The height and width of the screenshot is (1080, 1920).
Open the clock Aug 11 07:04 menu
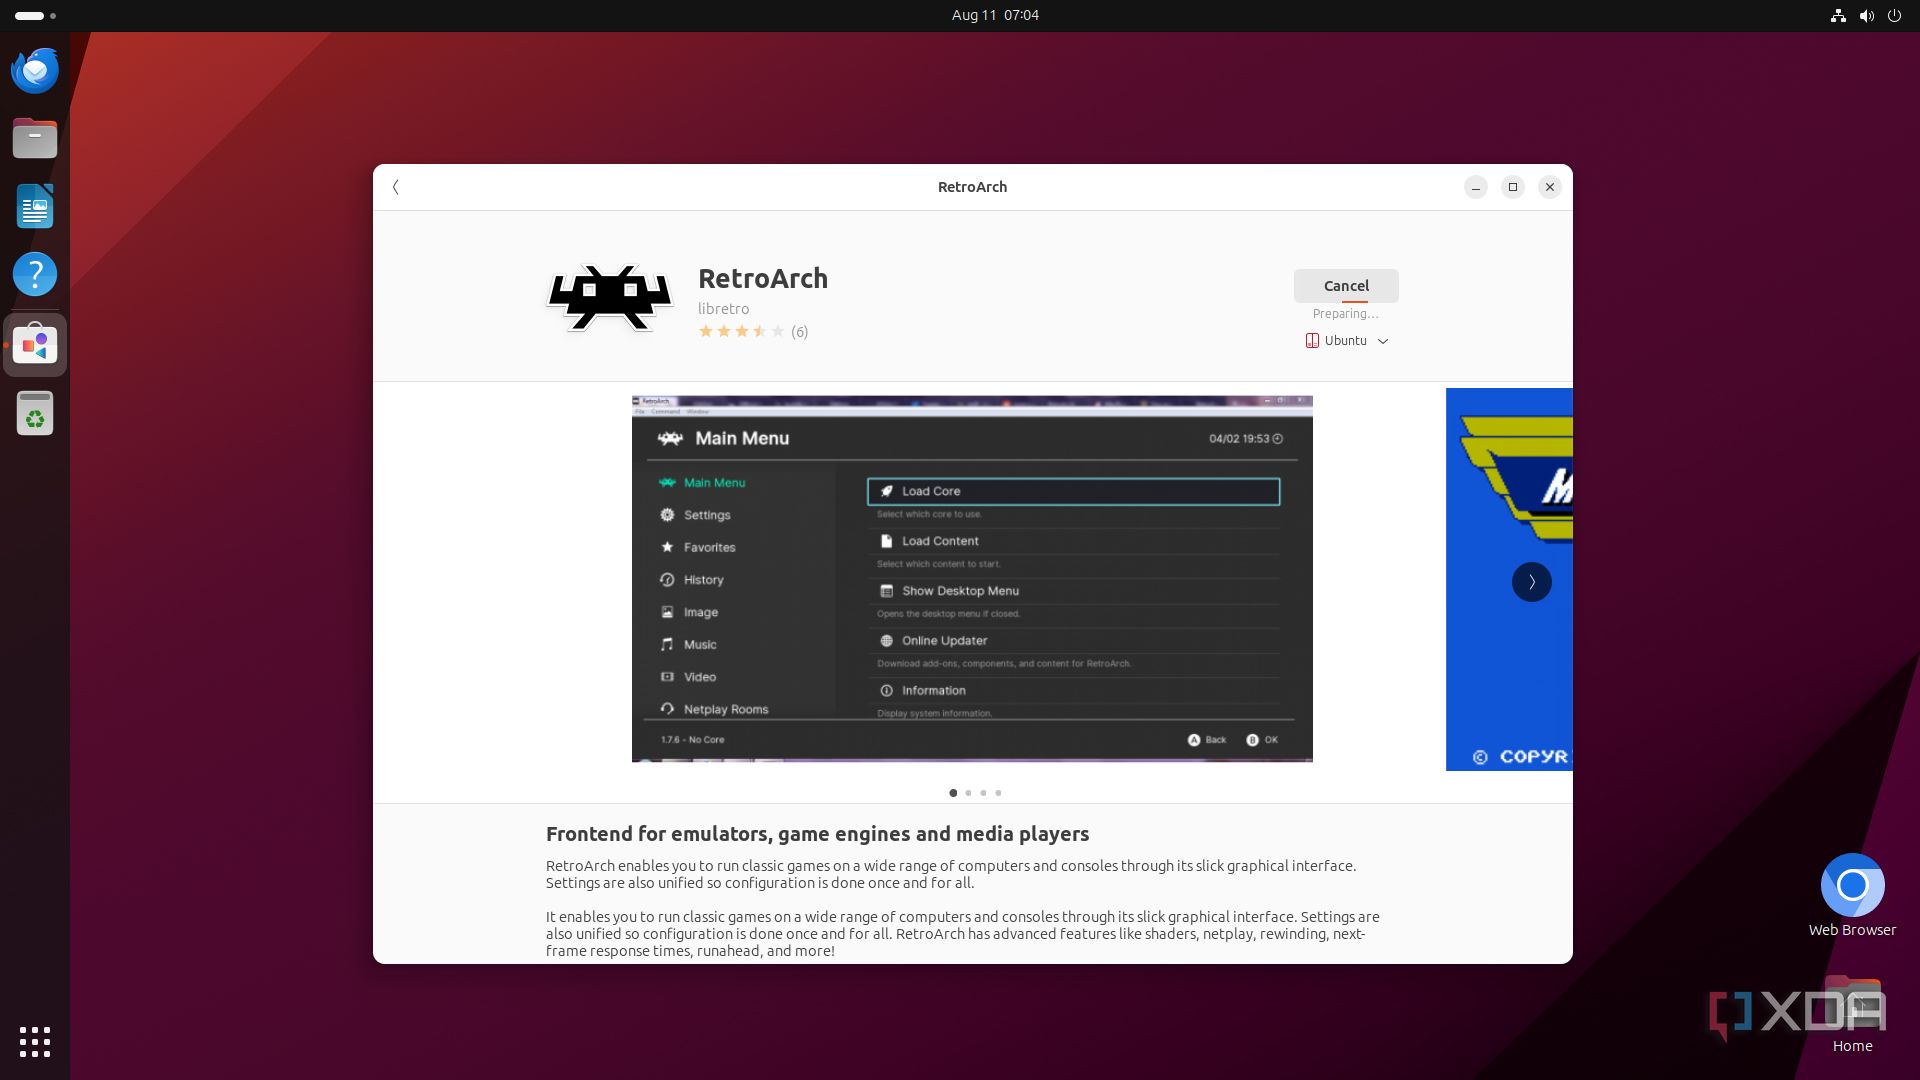pyautogui.click(x=995, y=15)
